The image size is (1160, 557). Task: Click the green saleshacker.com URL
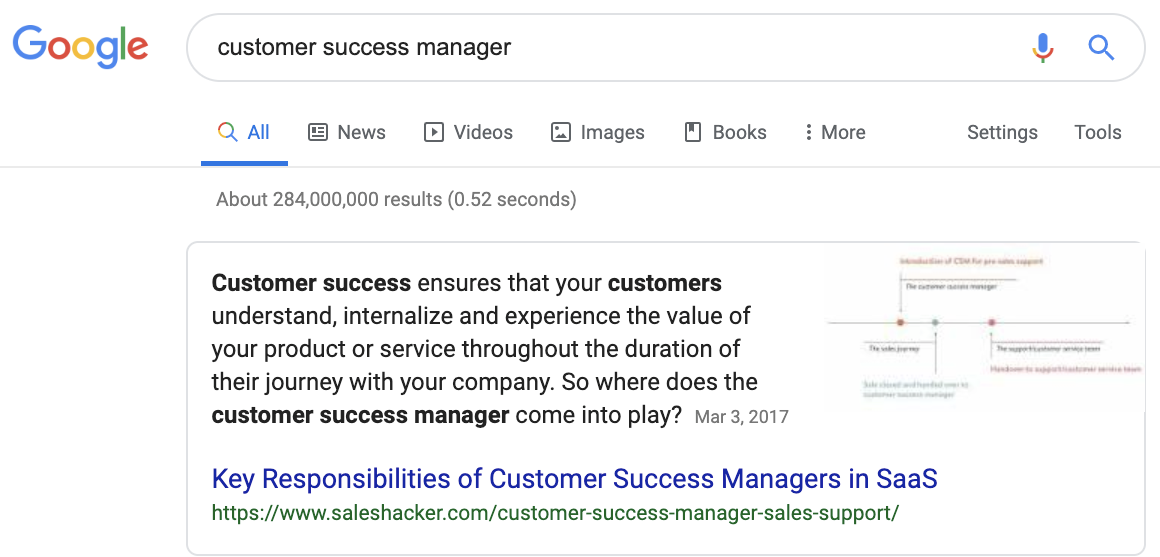point(555,514)
